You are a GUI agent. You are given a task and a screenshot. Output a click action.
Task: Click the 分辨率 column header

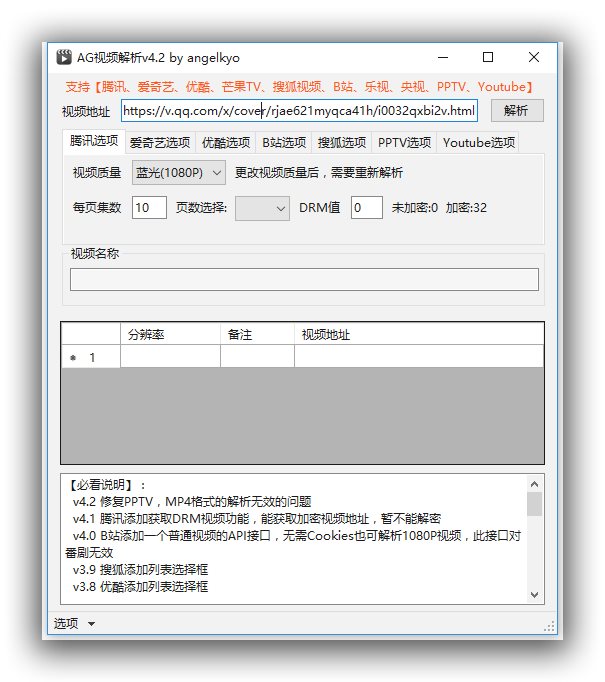(170, 334)
